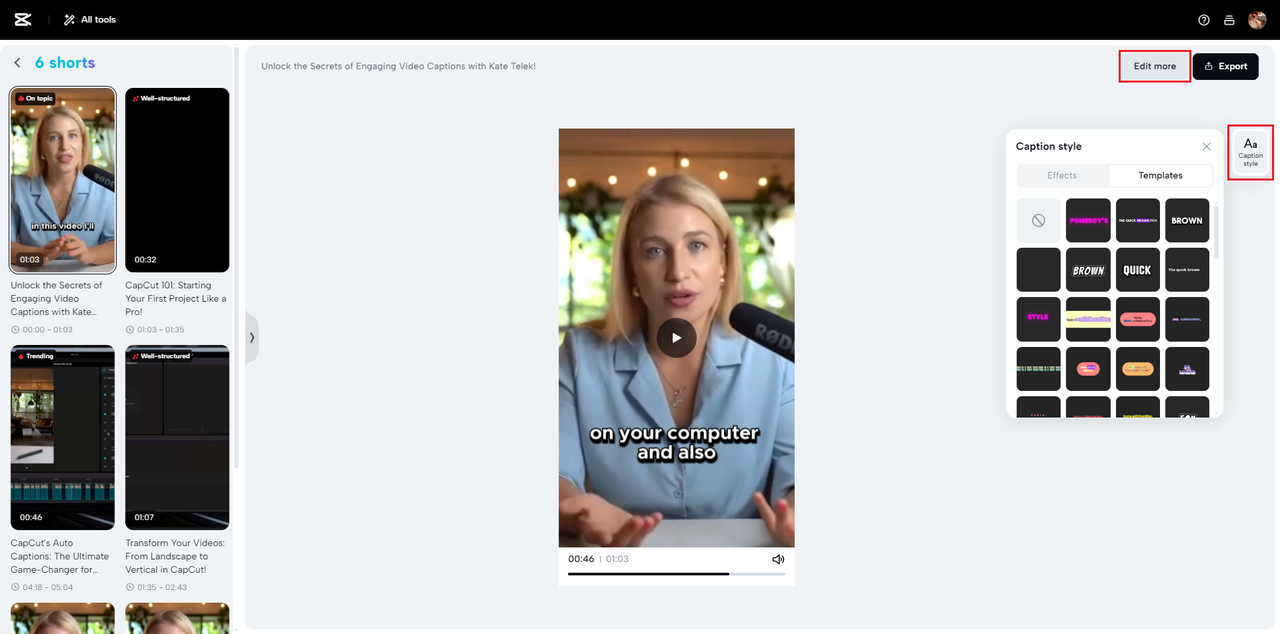Image resolution: width=1280 pixels, height=634 pixels.
Task: Open the All tools menu
Action: [x=89, y=20]
